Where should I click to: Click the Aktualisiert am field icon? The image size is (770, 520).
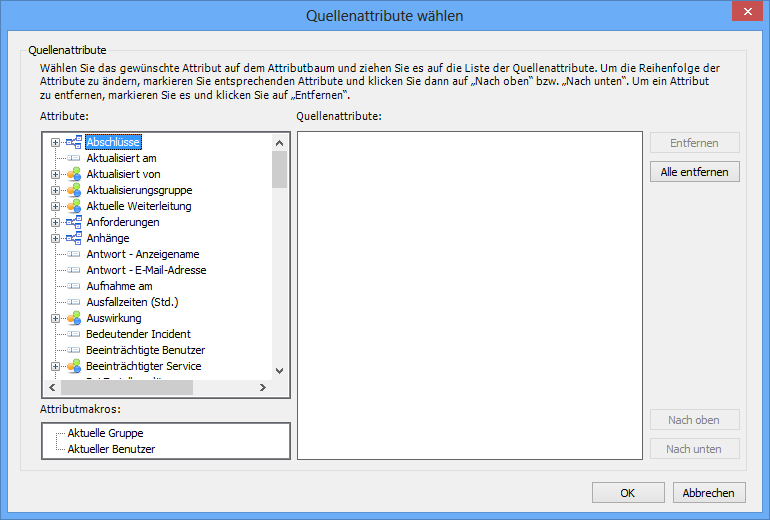[x=73, y=158]
